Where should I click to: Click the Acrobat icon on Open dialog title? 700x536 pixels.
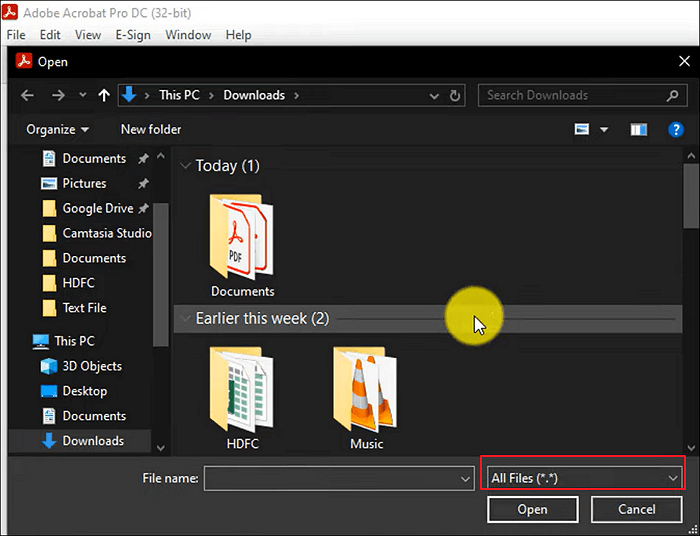pyautogui.click(x=24, y=61)
